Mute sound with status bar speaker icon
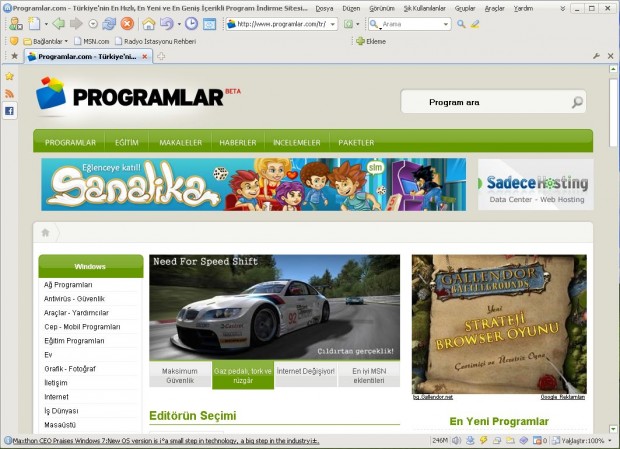 click(456, 440)
